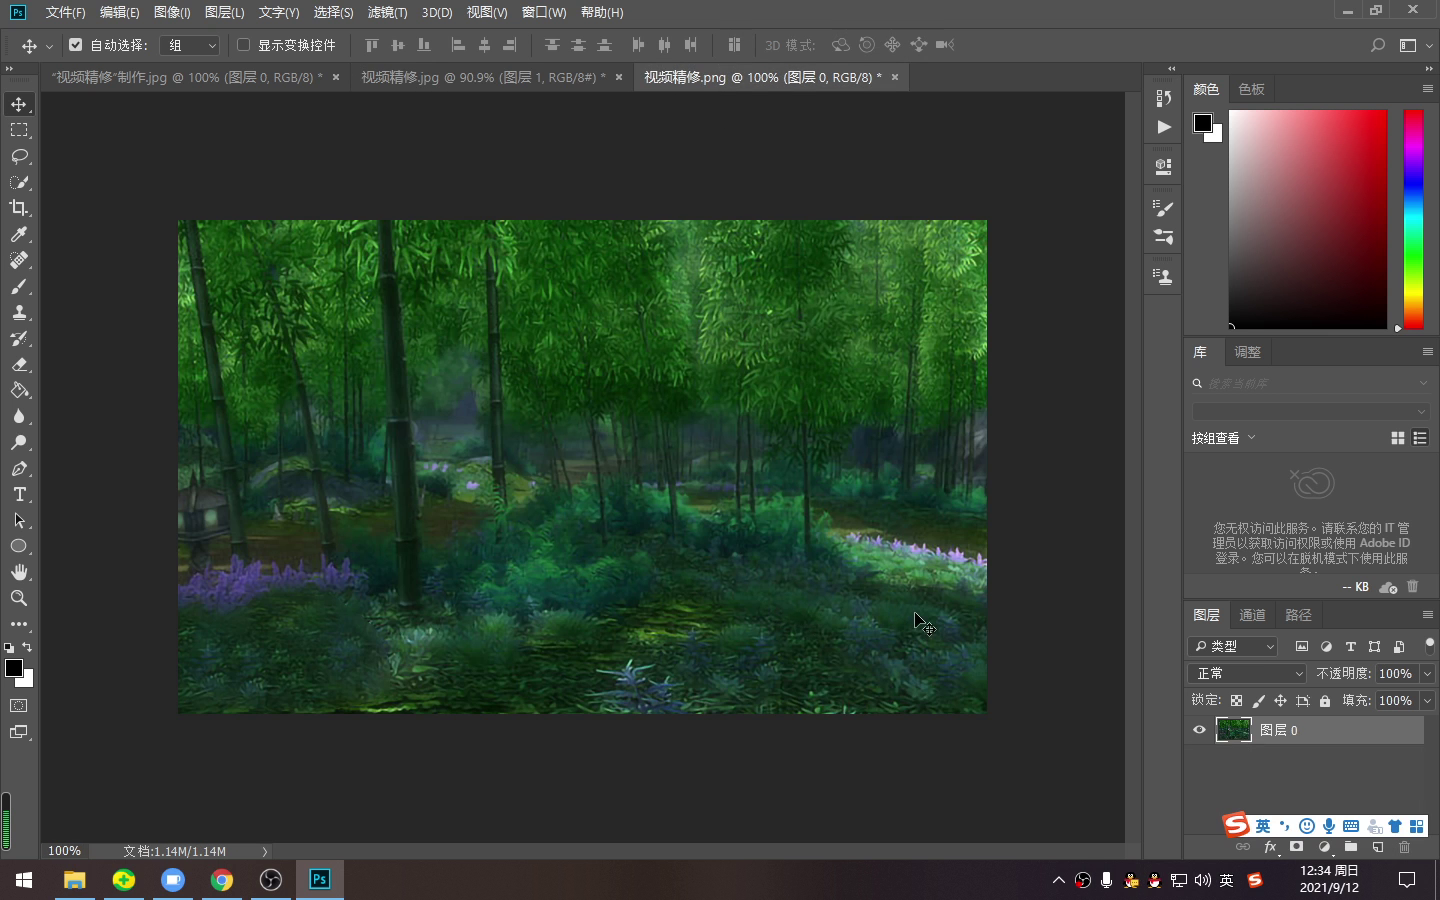
Task: Select the Zoom tool
Action: point(19,598)
